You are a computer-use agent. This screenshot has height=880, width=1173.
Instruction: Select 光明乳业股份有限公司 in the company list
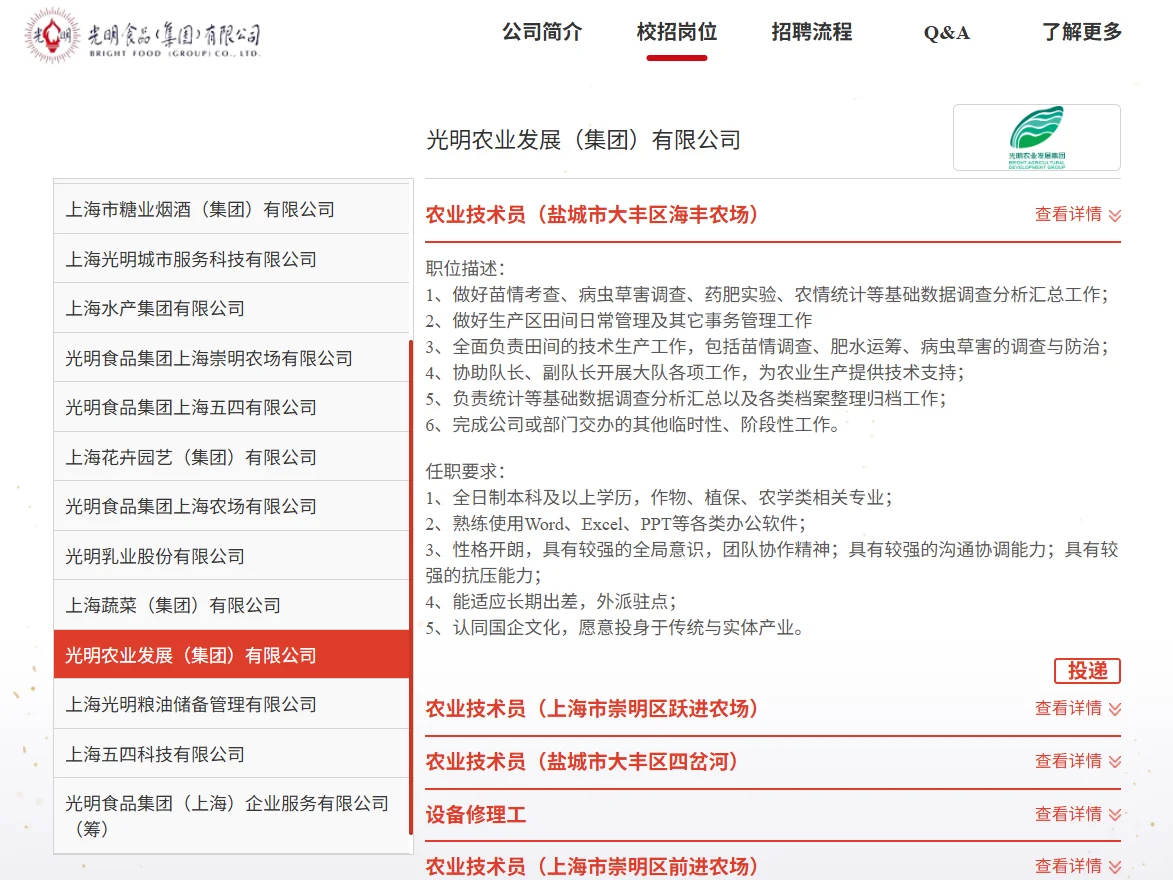[x=231, y=555]
